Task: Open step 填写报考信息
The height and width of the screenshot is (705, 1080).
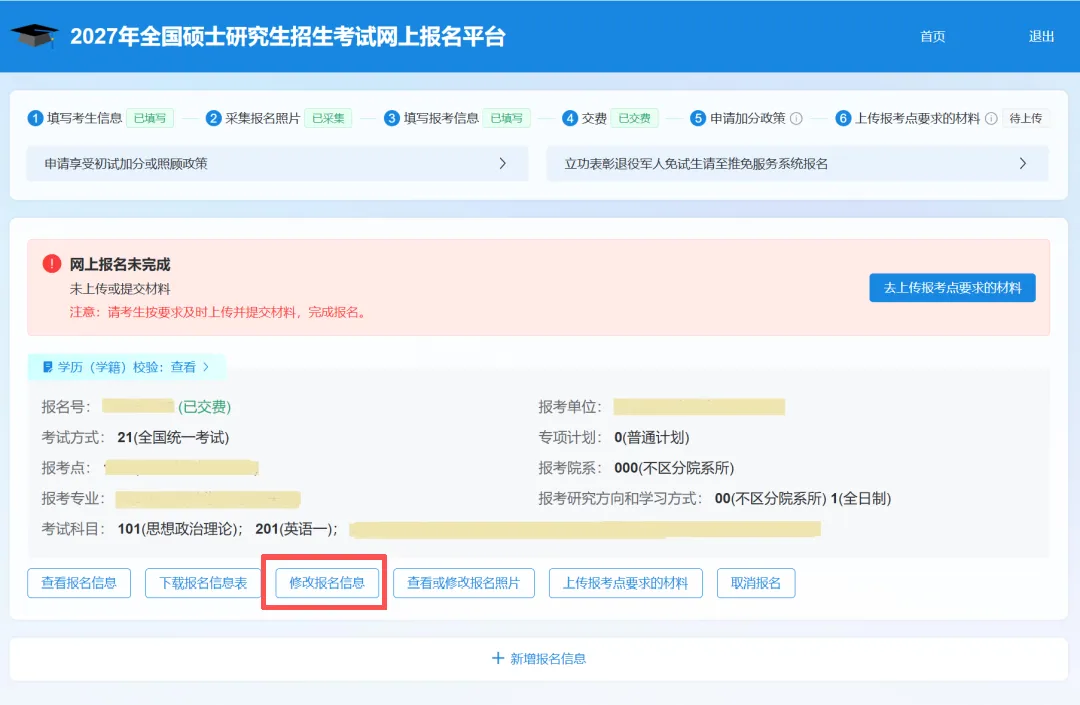Action: pyautogui.click(x=442, y=118)
